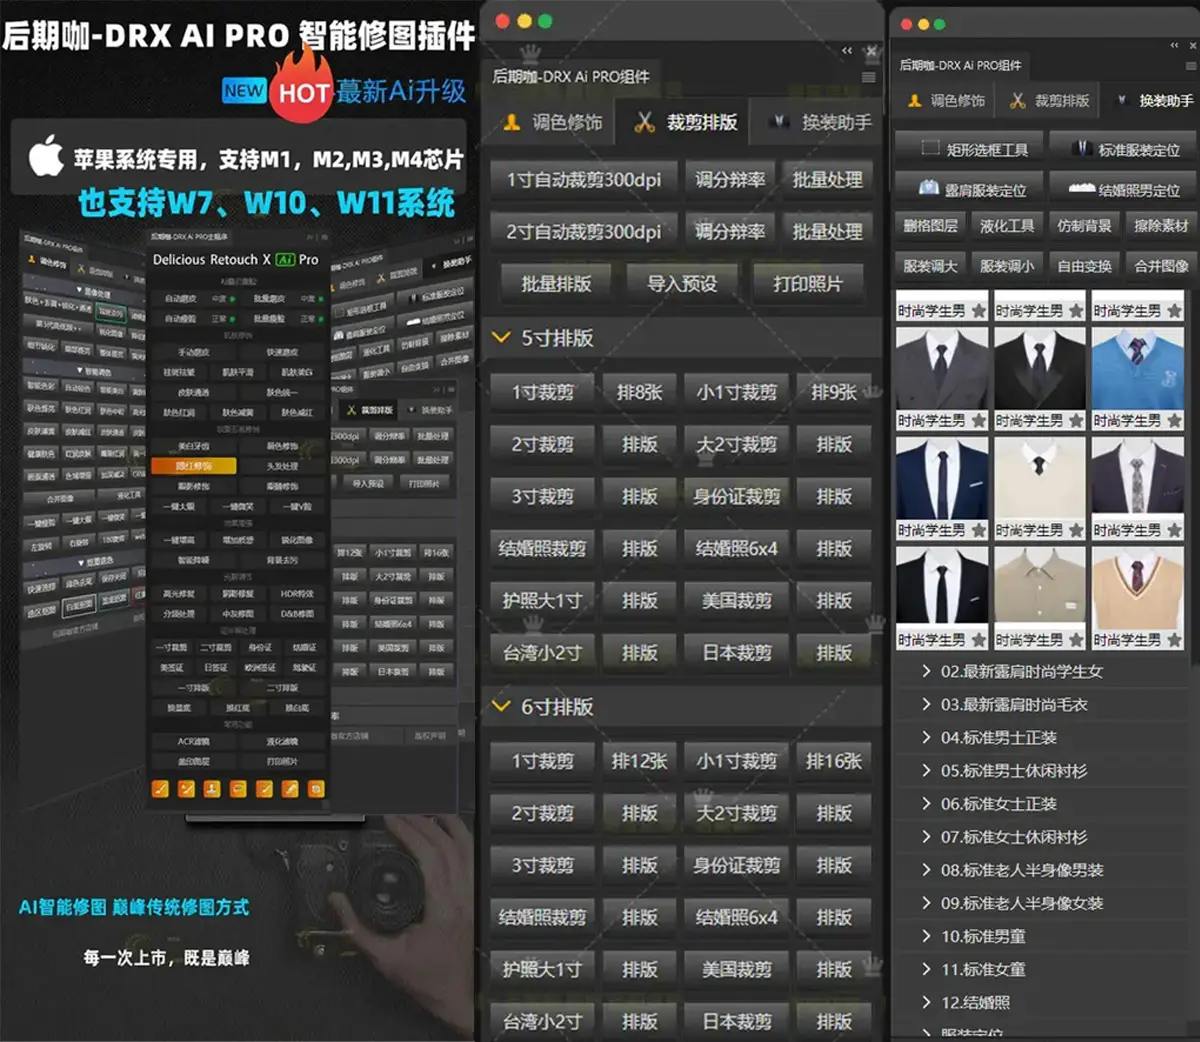Click star icon on label beneath gray double-breasted suit
Viewport: 1200px width, 1042px height.
tap(978, 421)
